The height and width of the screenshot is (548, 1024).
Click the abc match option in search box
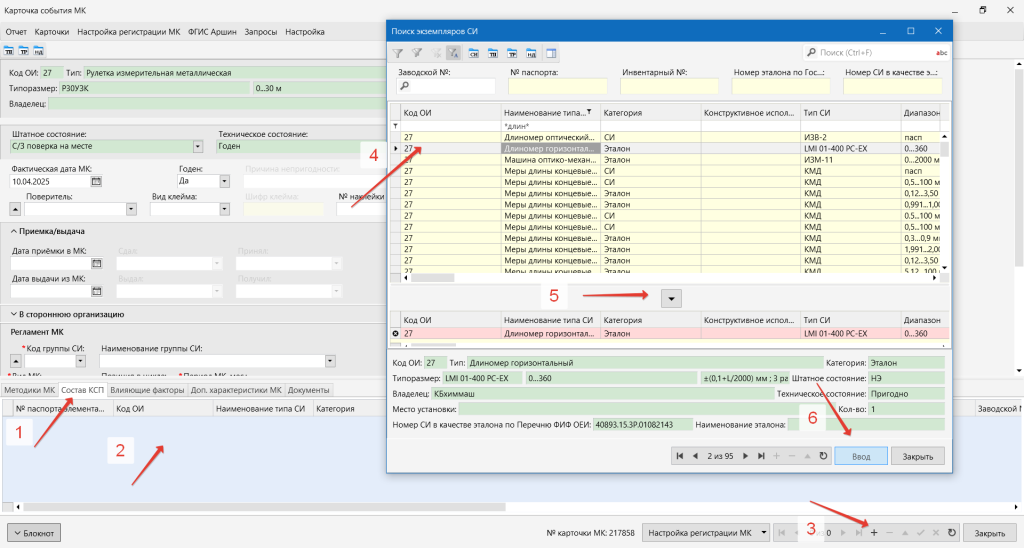click(941, 53)
